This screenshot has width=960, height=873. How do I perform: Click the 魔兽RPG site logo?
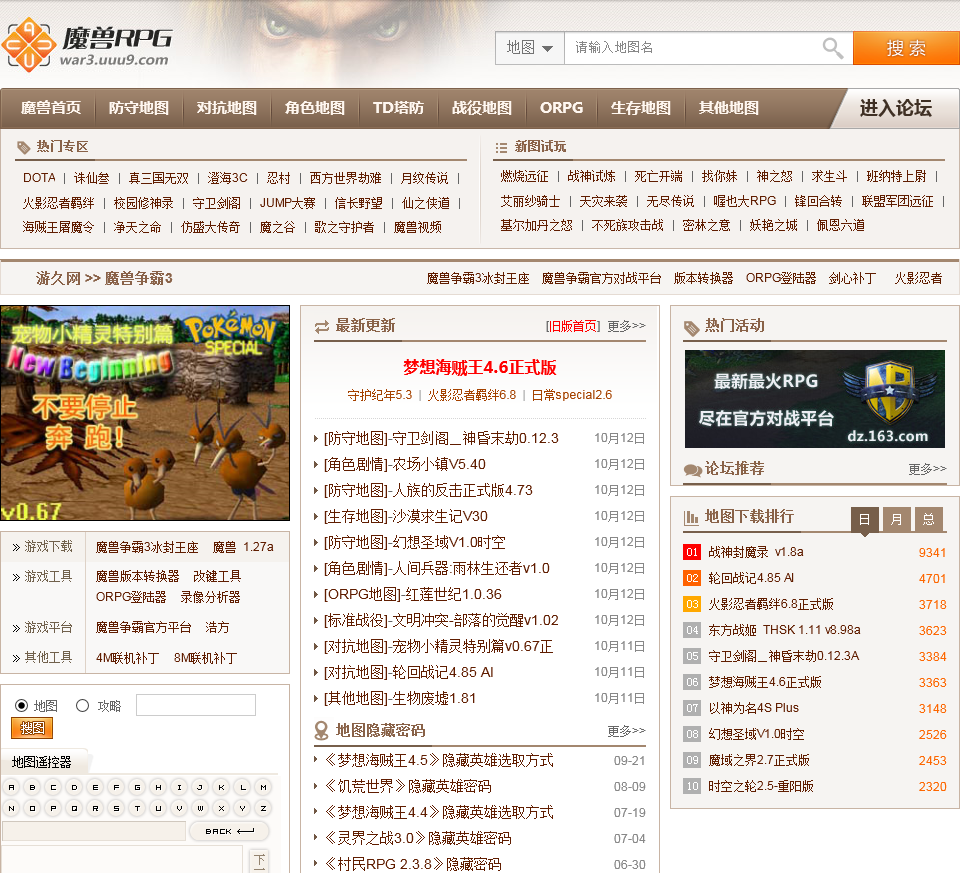coord(88,45)
